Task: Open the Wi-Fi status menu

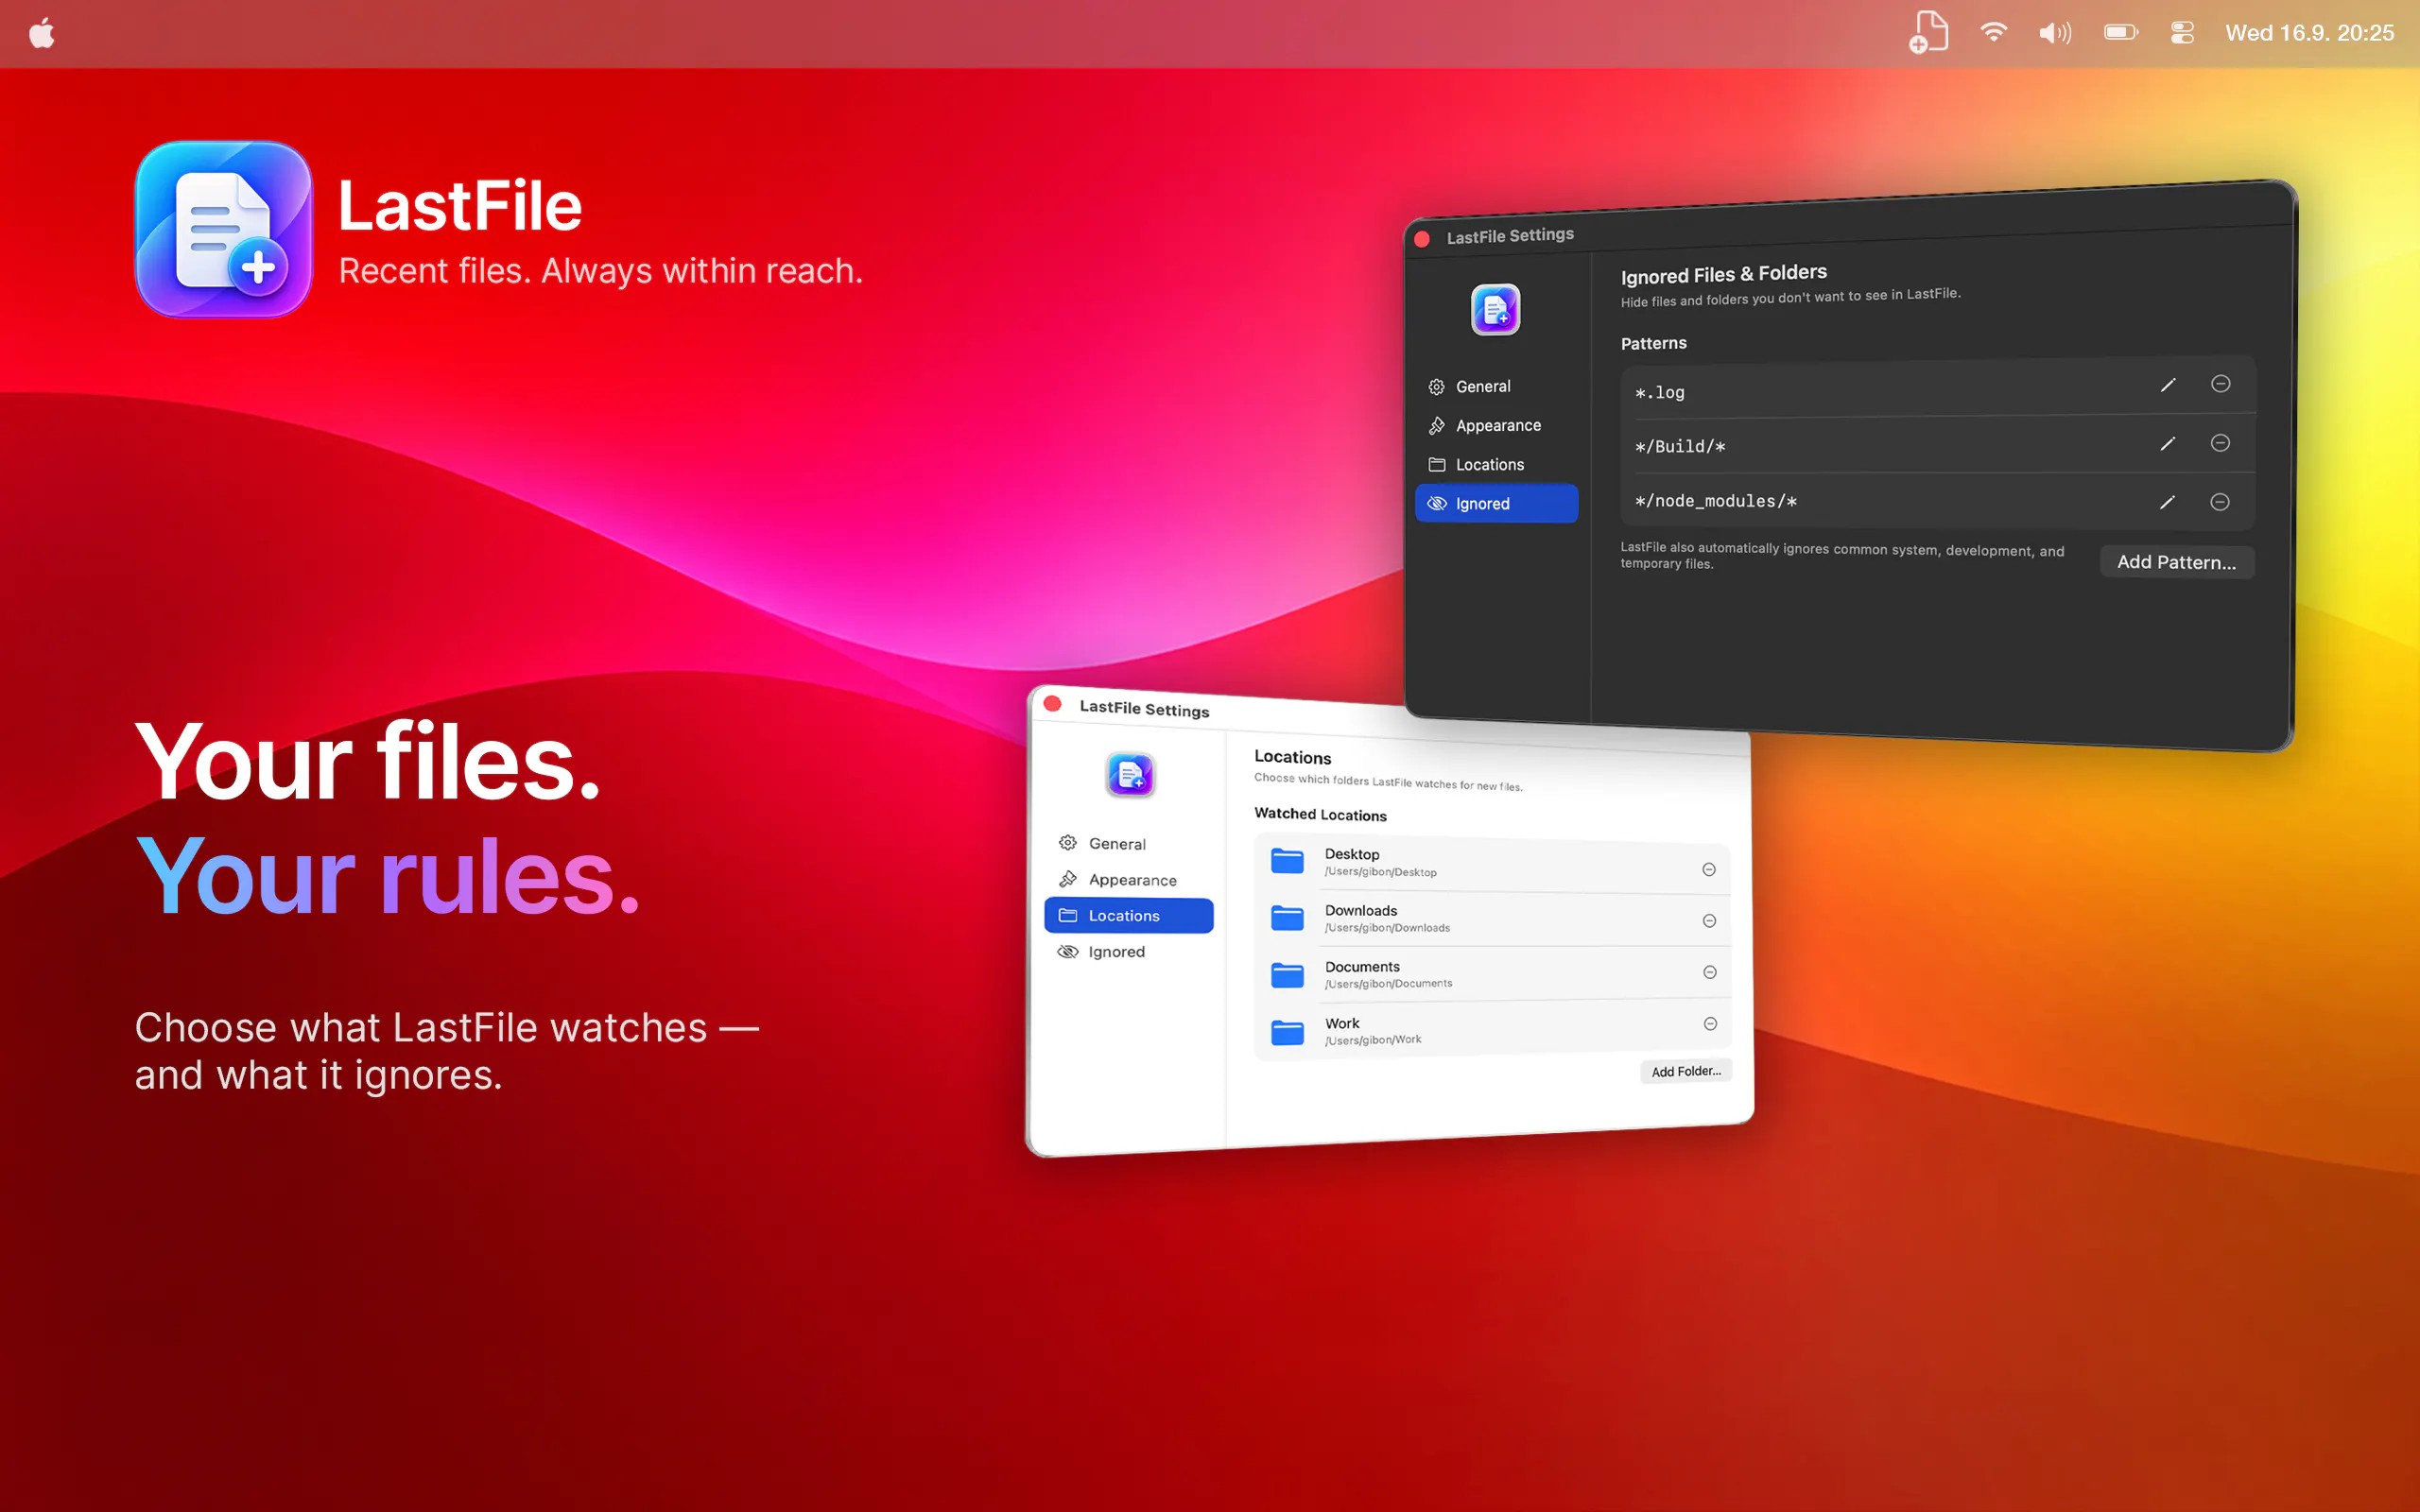Action: (x=1993, y=32)
